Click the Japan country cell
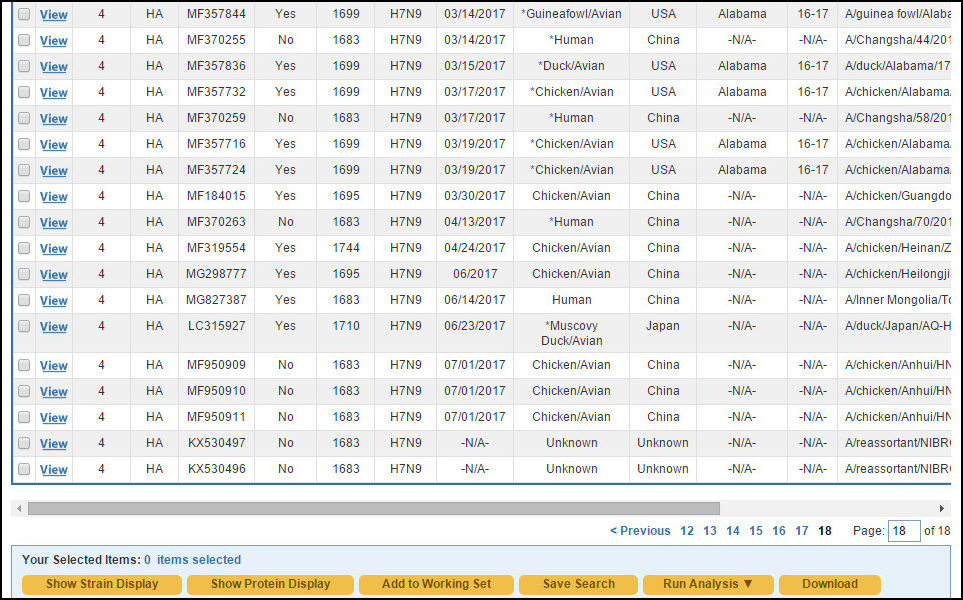Screen dimensions: 963x600 [x=663, y=326]
